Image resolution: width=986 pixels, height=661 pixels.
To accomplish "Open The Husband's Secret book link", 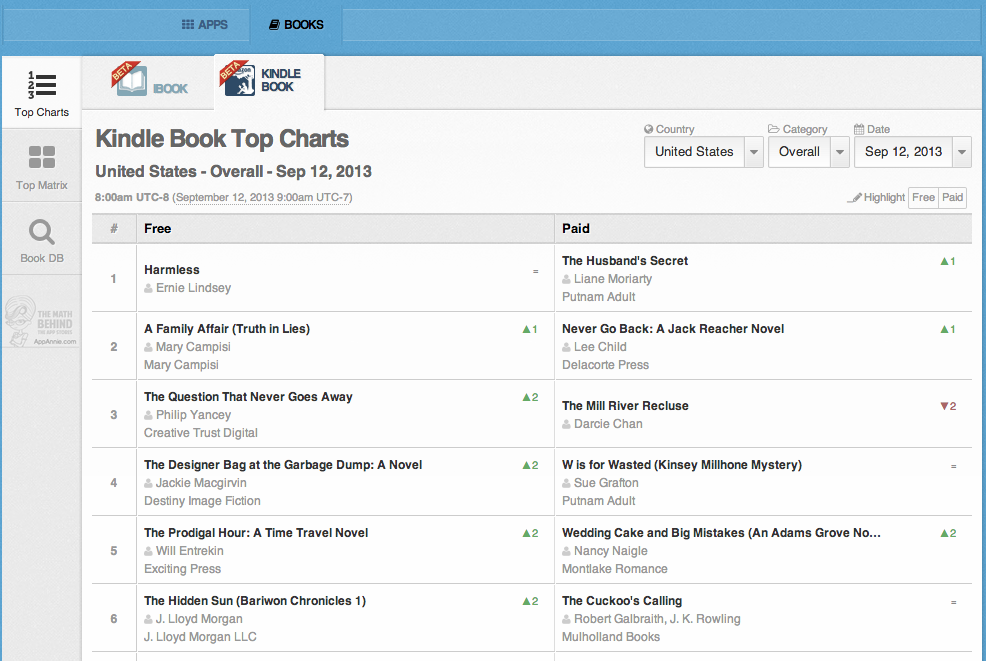I will click(x=625, y=261).
